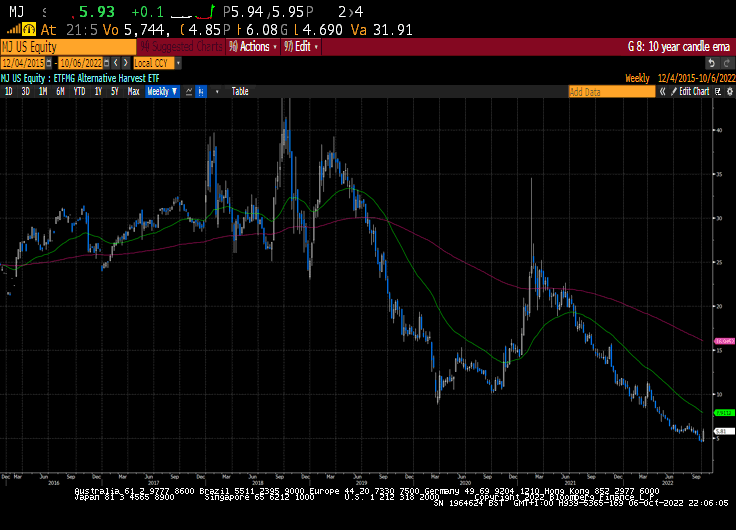Shift date range backward with left arrow

coord(115,63)
